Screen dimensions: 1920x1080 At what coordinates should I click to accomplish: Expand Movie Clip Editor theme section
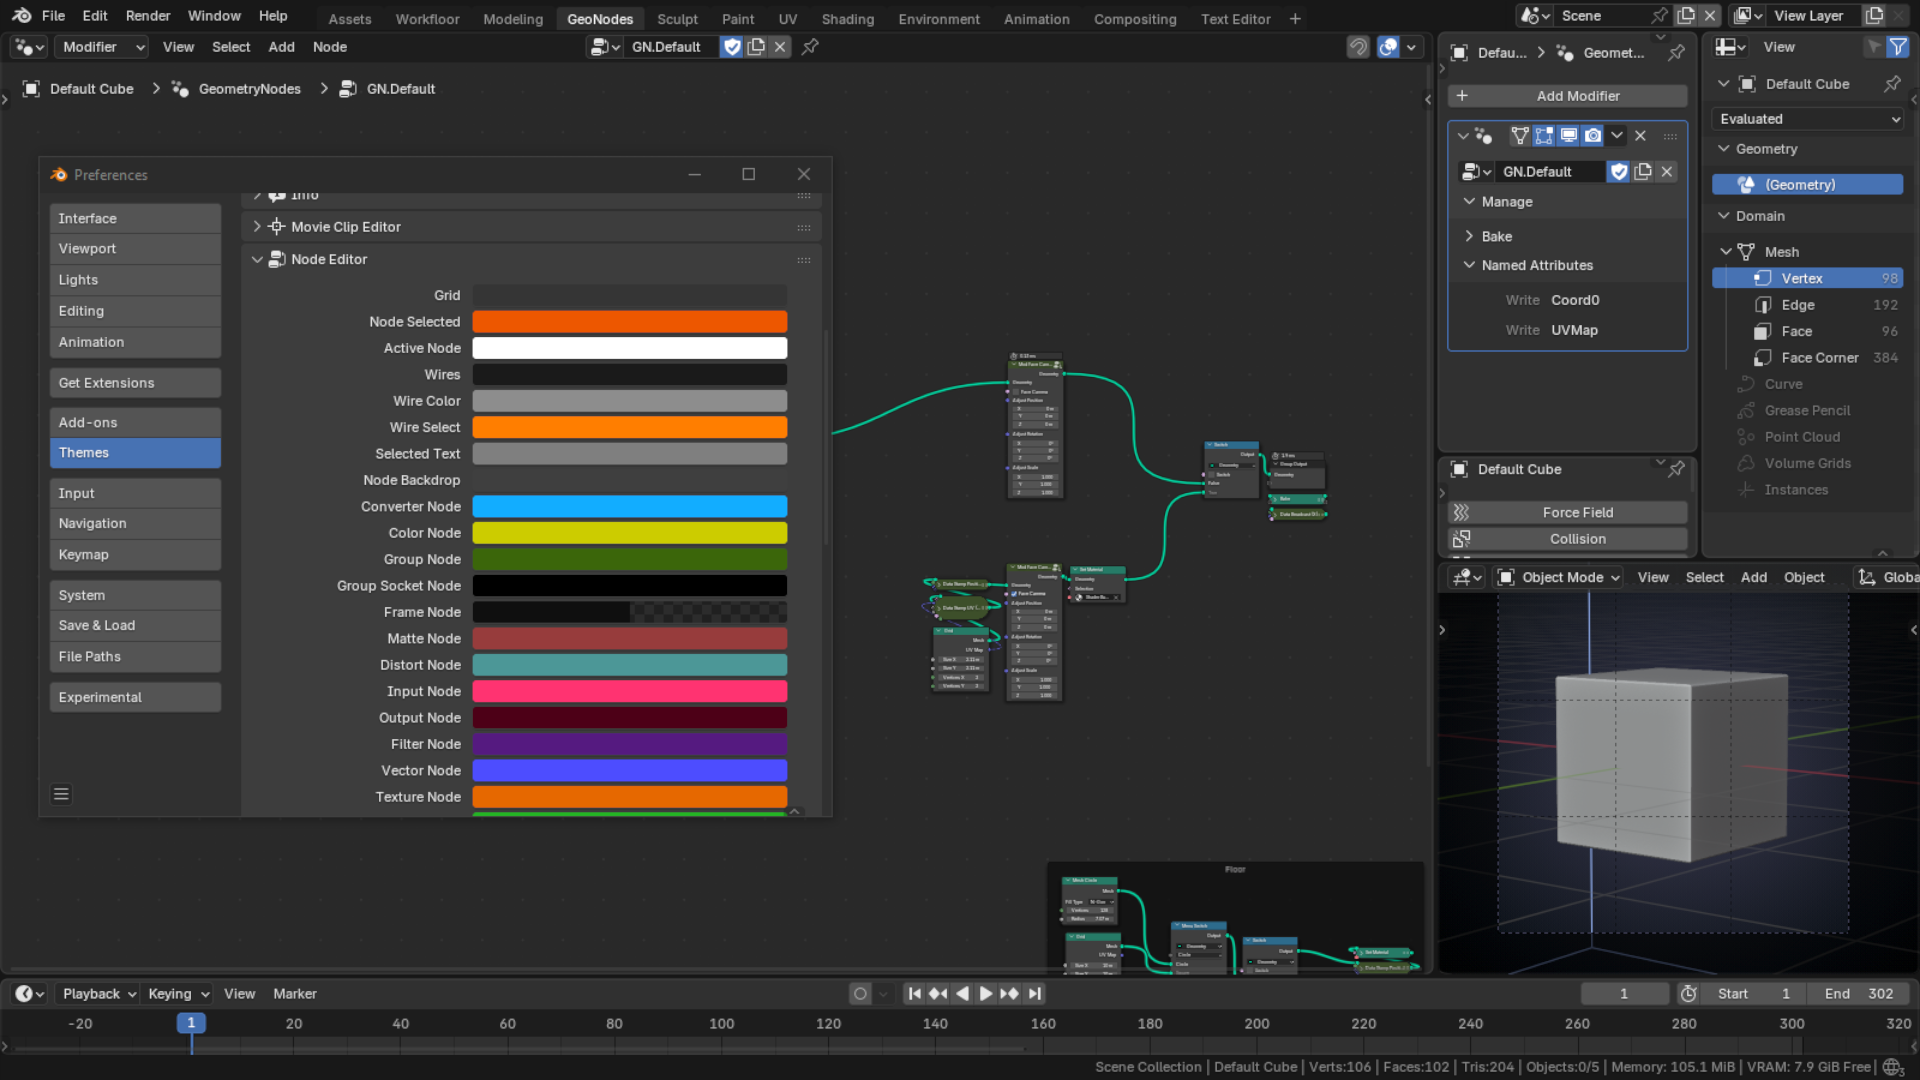257,227
